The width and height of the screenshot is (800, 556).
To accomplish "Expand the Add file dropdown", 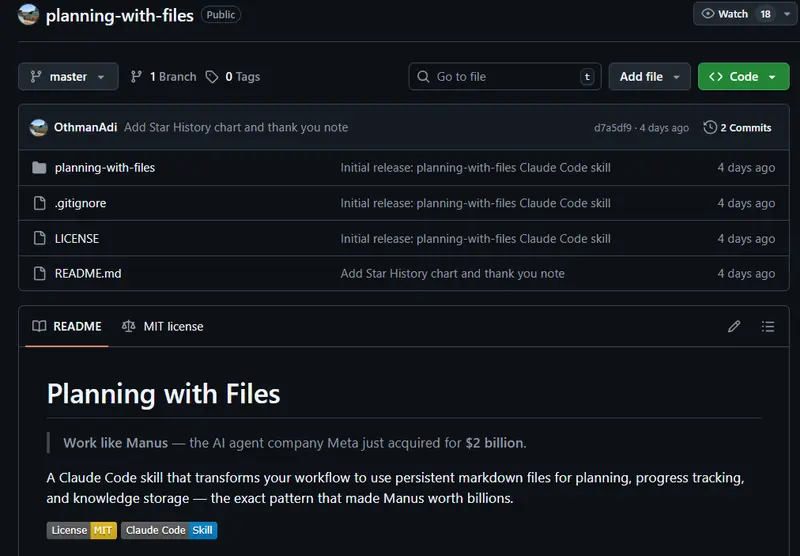I will (649, 77).
